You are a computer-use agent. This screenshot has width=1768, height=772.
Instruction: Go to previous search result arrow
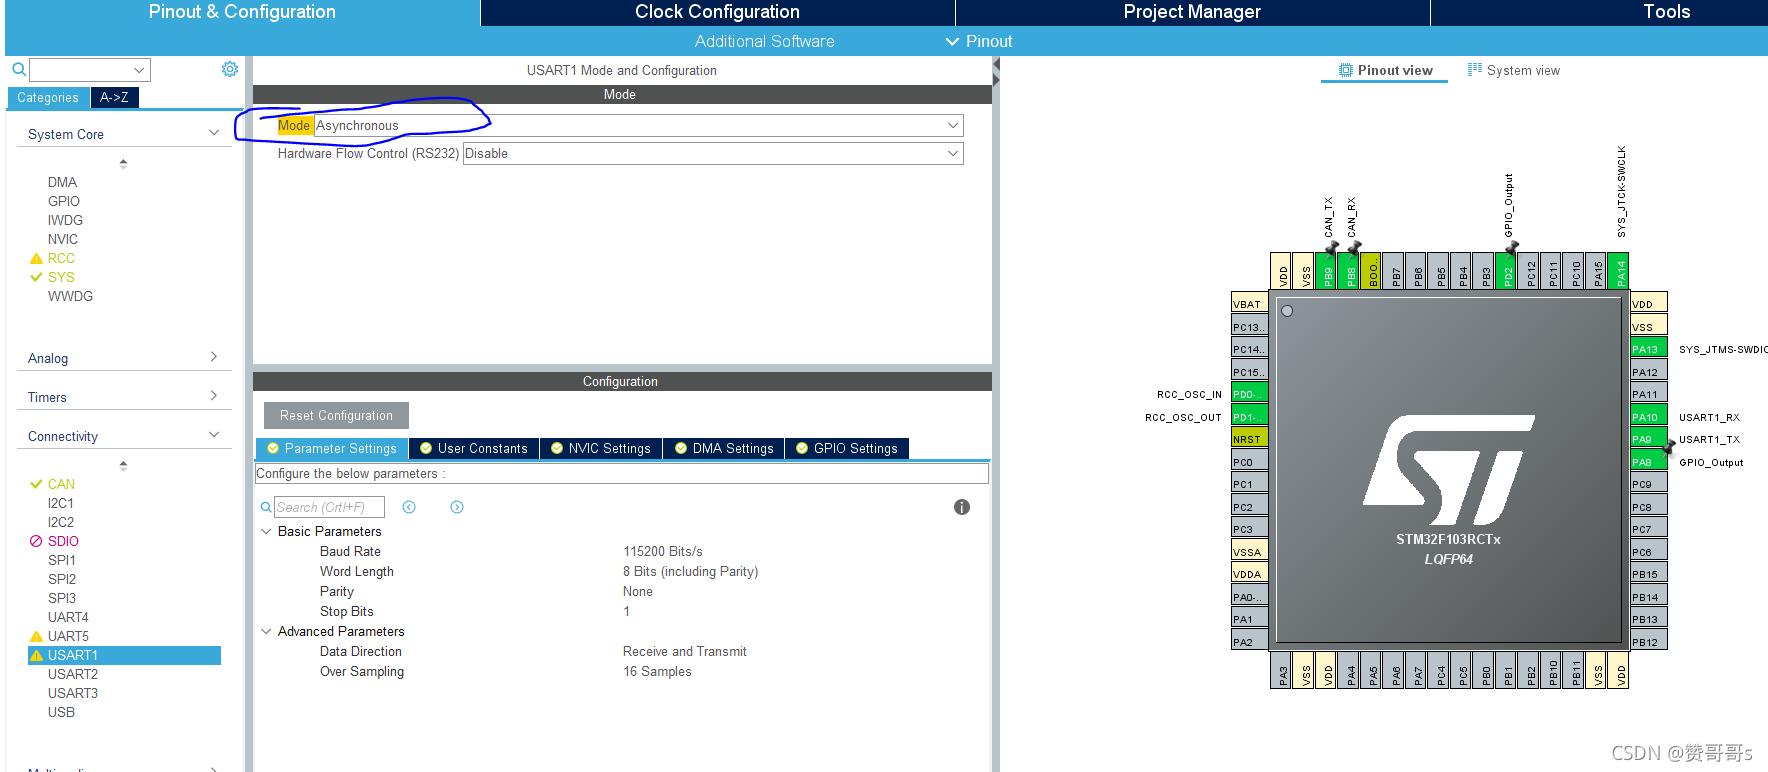[409, 507]
